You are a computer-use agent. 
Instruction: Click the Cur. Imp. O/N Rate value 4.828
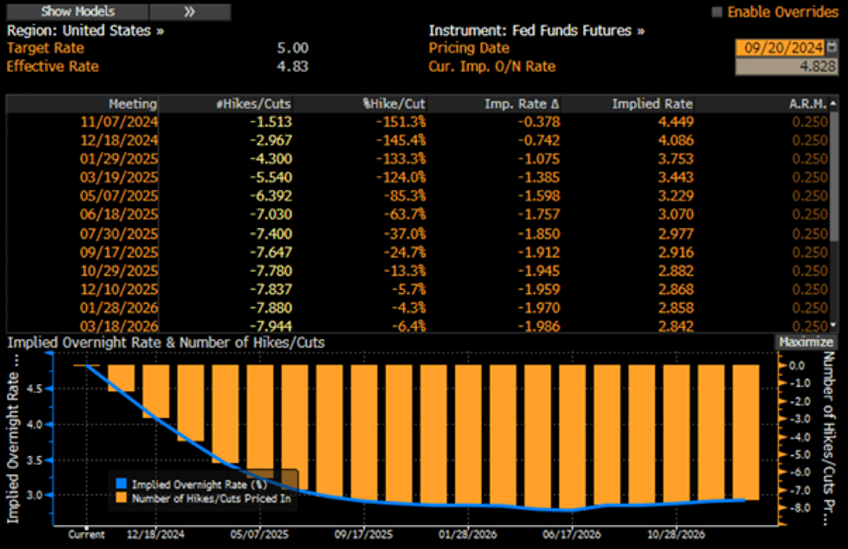point(786,67)
